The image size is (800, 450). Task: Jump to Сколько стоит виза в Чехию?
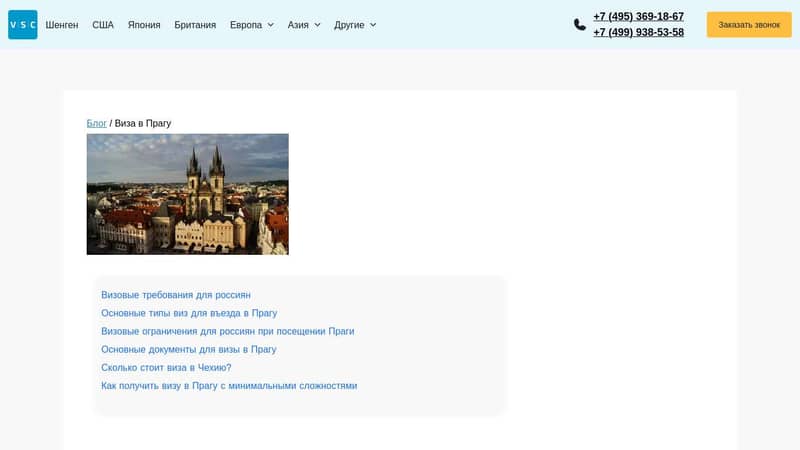(166, 367)
